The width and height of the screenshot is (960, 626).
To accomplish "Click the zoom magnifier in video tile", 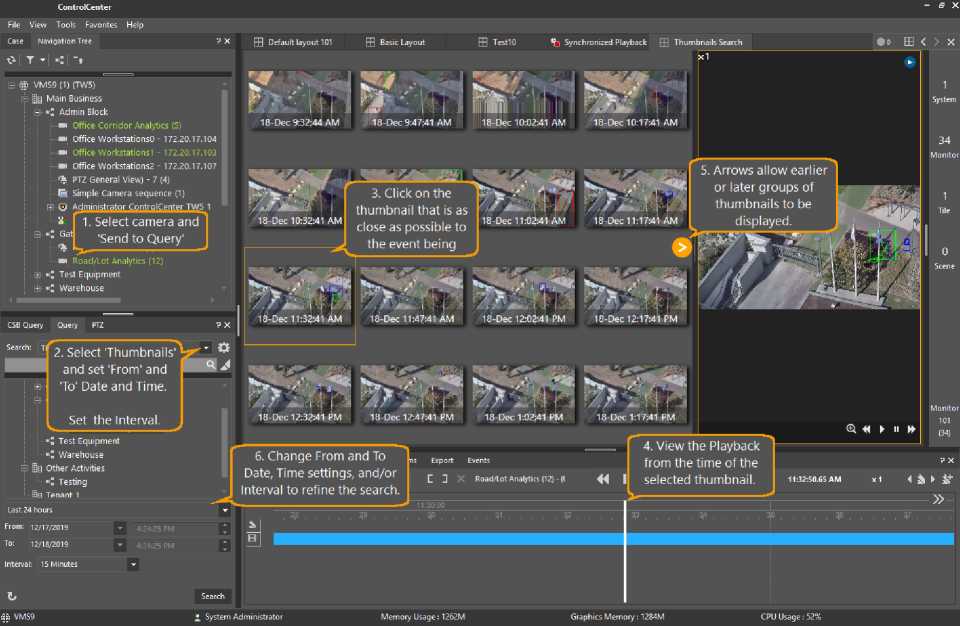I will [851, 429].
